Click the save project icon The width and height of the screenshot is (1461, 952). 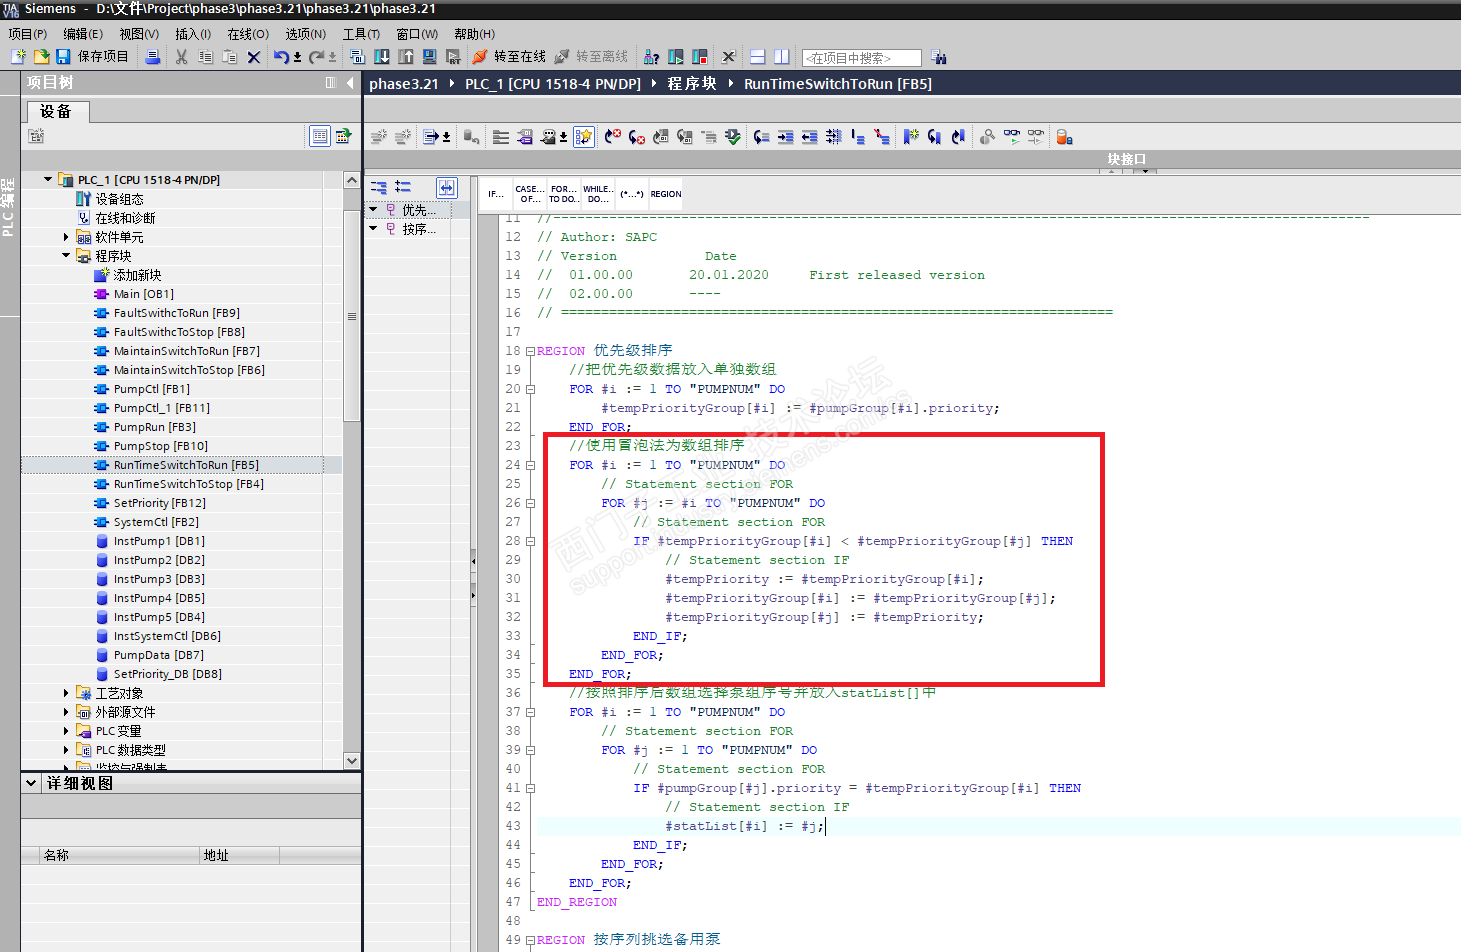pyautogui.click(x=63, y=57)
